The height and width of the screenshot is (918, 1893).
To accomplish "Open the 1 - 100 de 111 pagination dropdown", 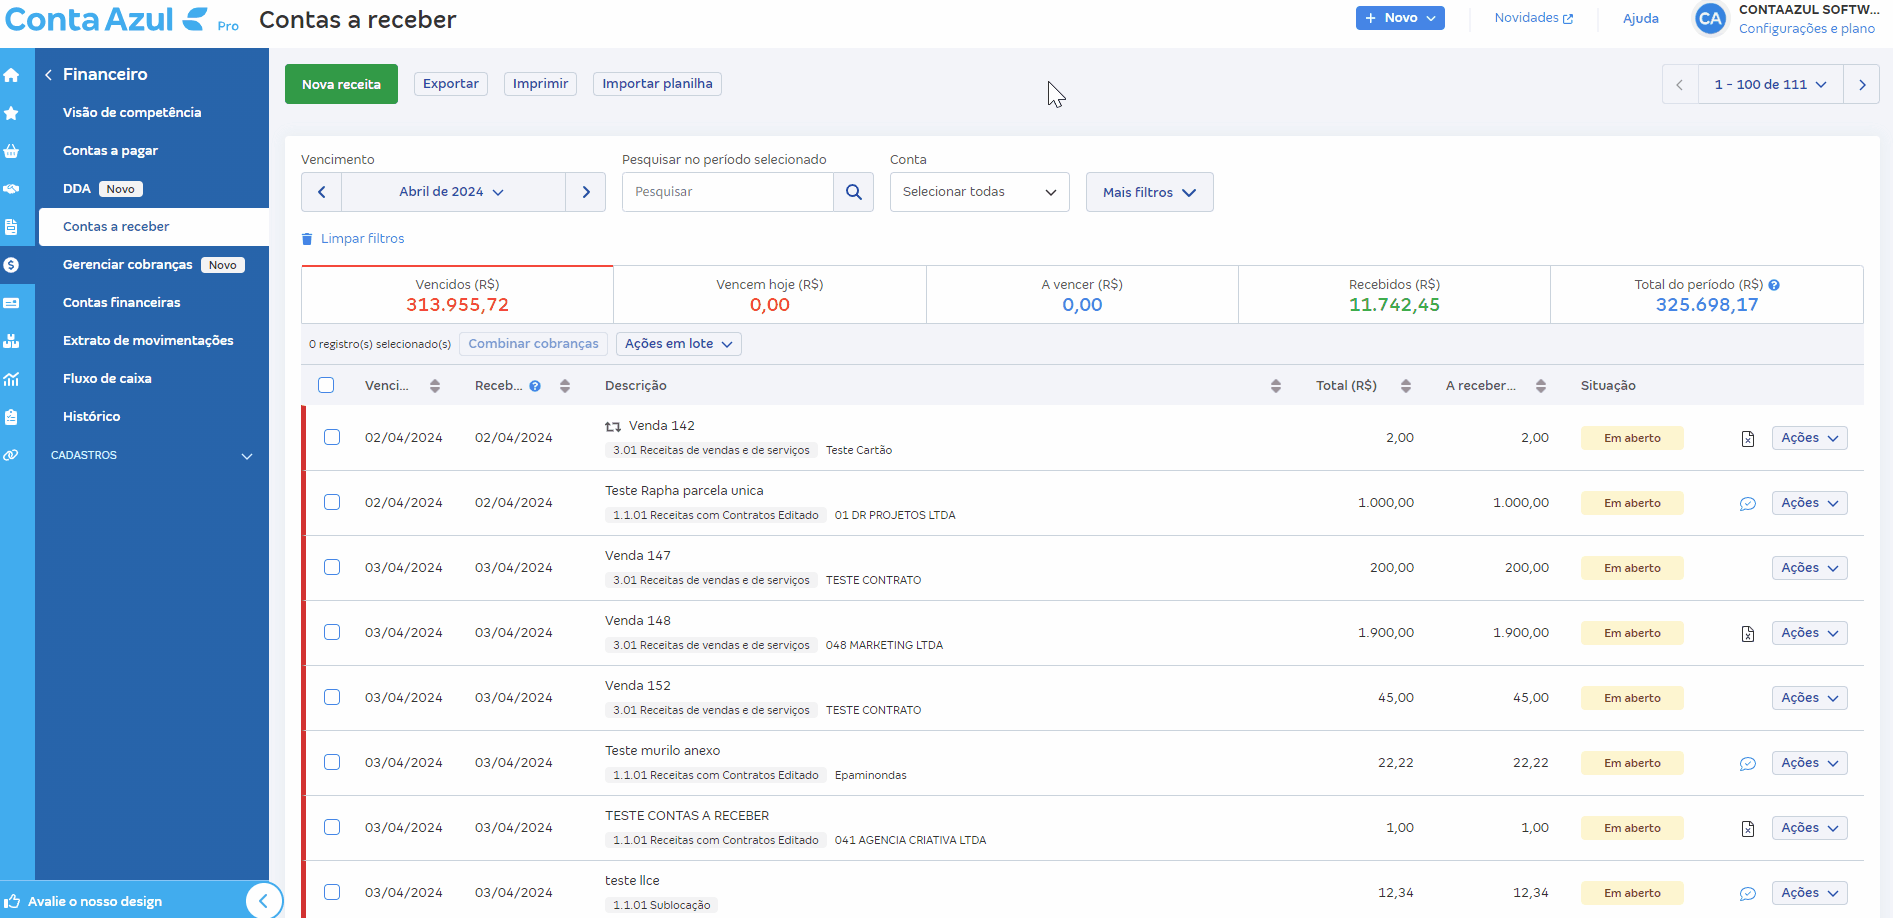I will coord(1771,85).
